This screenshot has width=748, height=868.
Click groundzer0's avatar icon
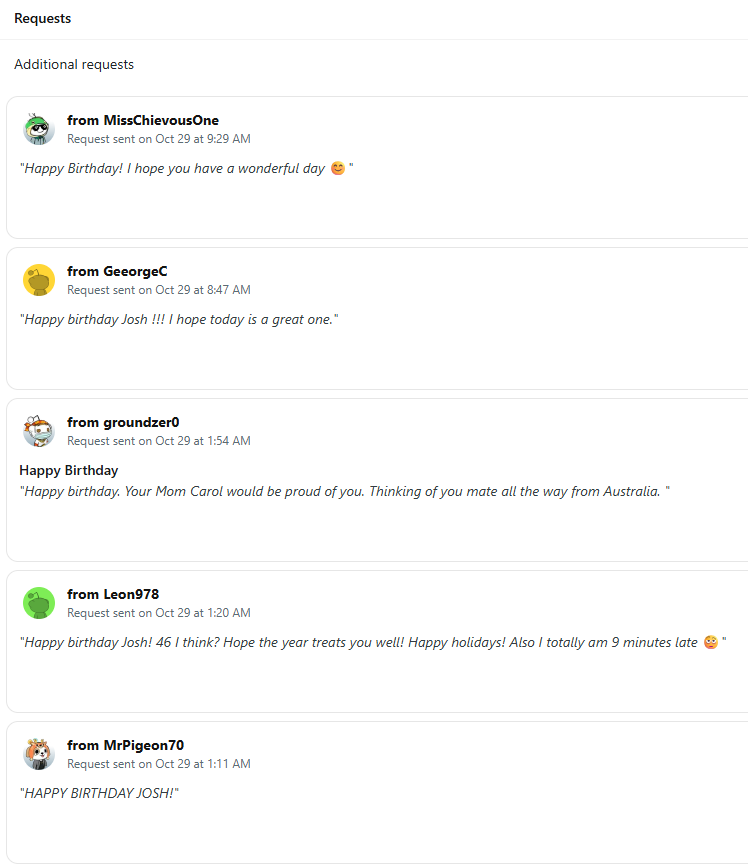pos(38,431)
